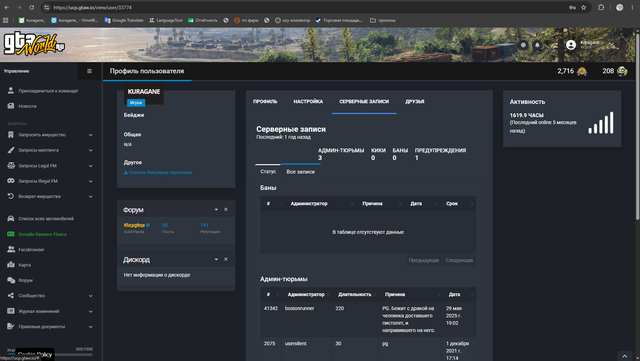Click the Запросить имущество building icon
The width and height of the screenshot is (640, 361).
point(11,135)
